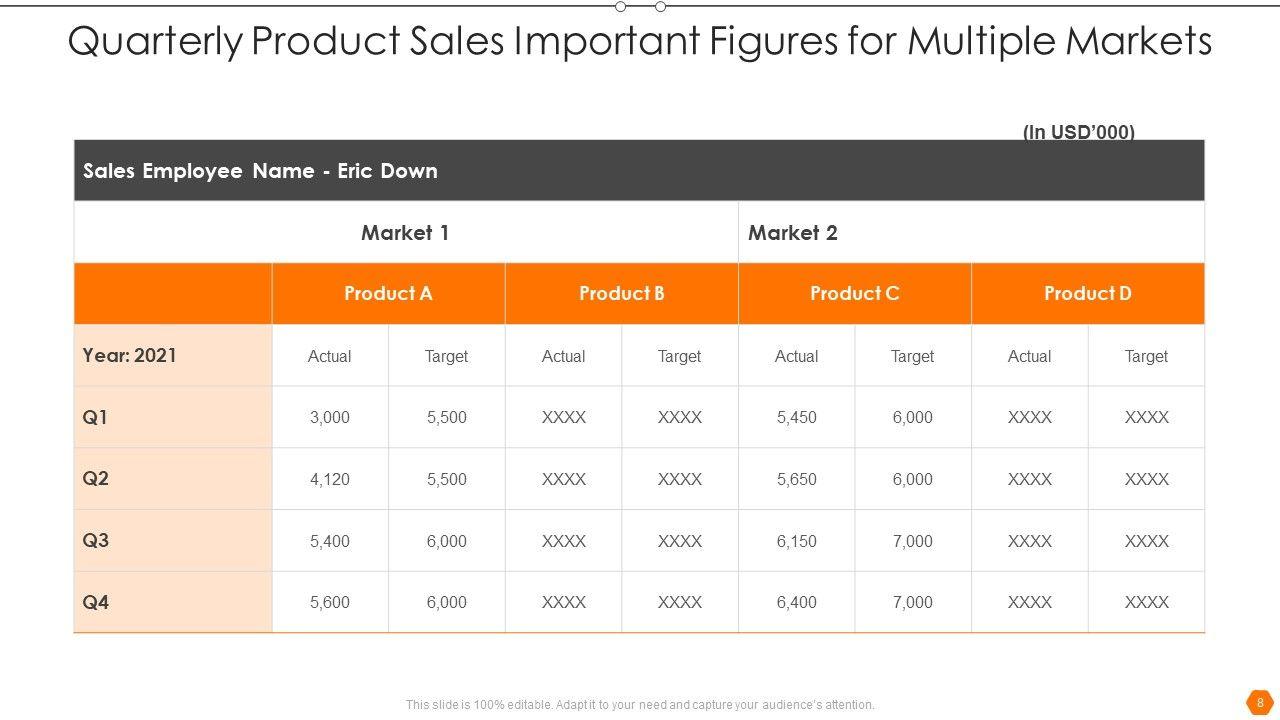Click the 4,120 Q2 actual value cell
This screenshot has height=720, width=1280.
(x=330, y=480)
